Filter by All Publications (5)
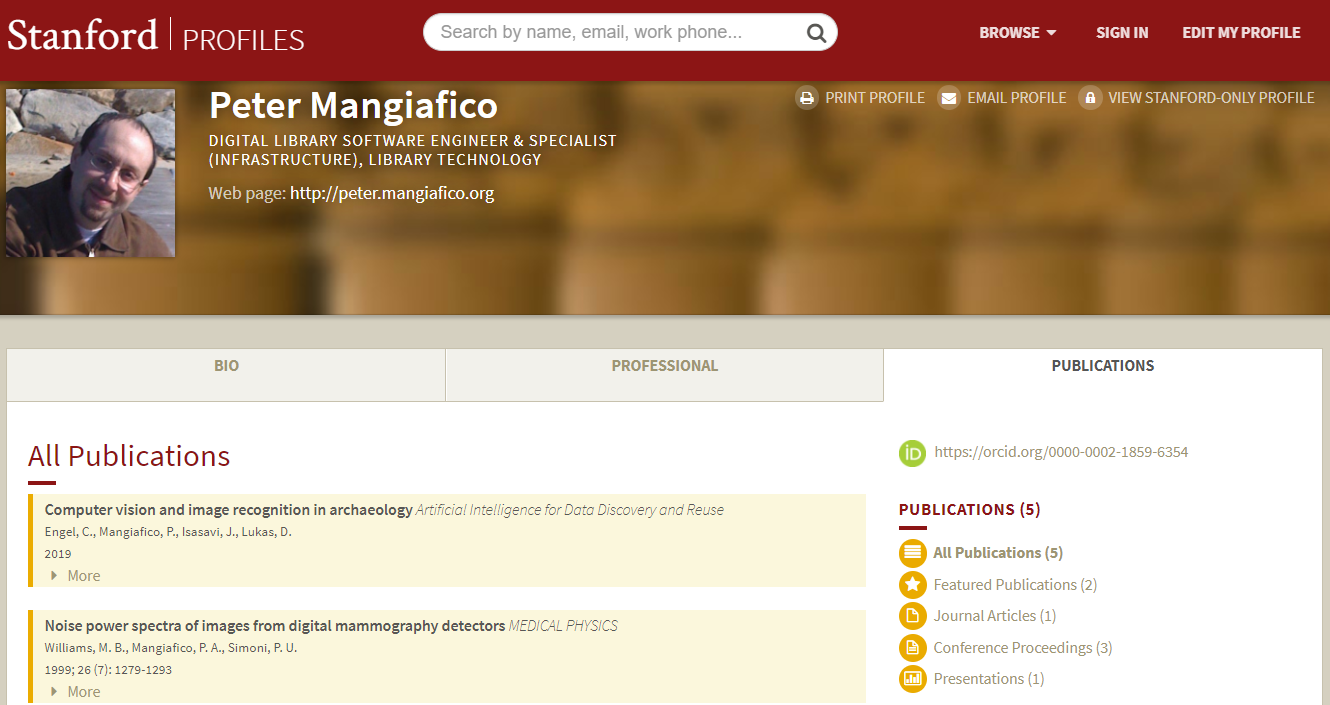Screen dimensions: 1330x705 pos(998,553)
